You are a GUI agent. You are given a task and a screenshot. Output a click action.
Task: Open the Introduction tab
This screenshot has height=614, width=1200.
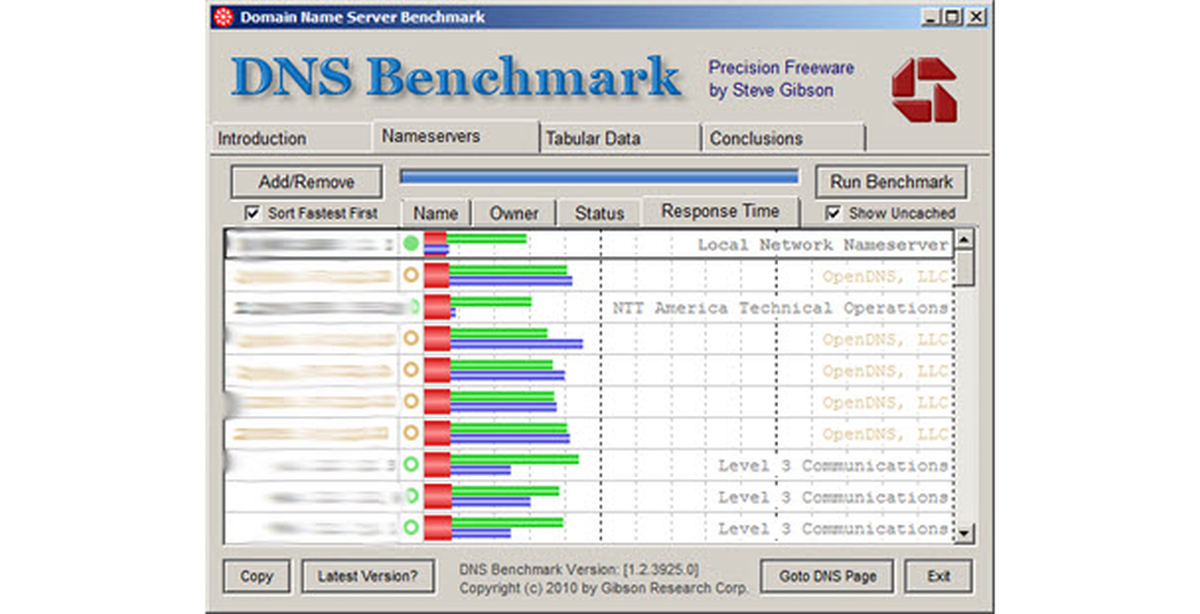(290, 138)
